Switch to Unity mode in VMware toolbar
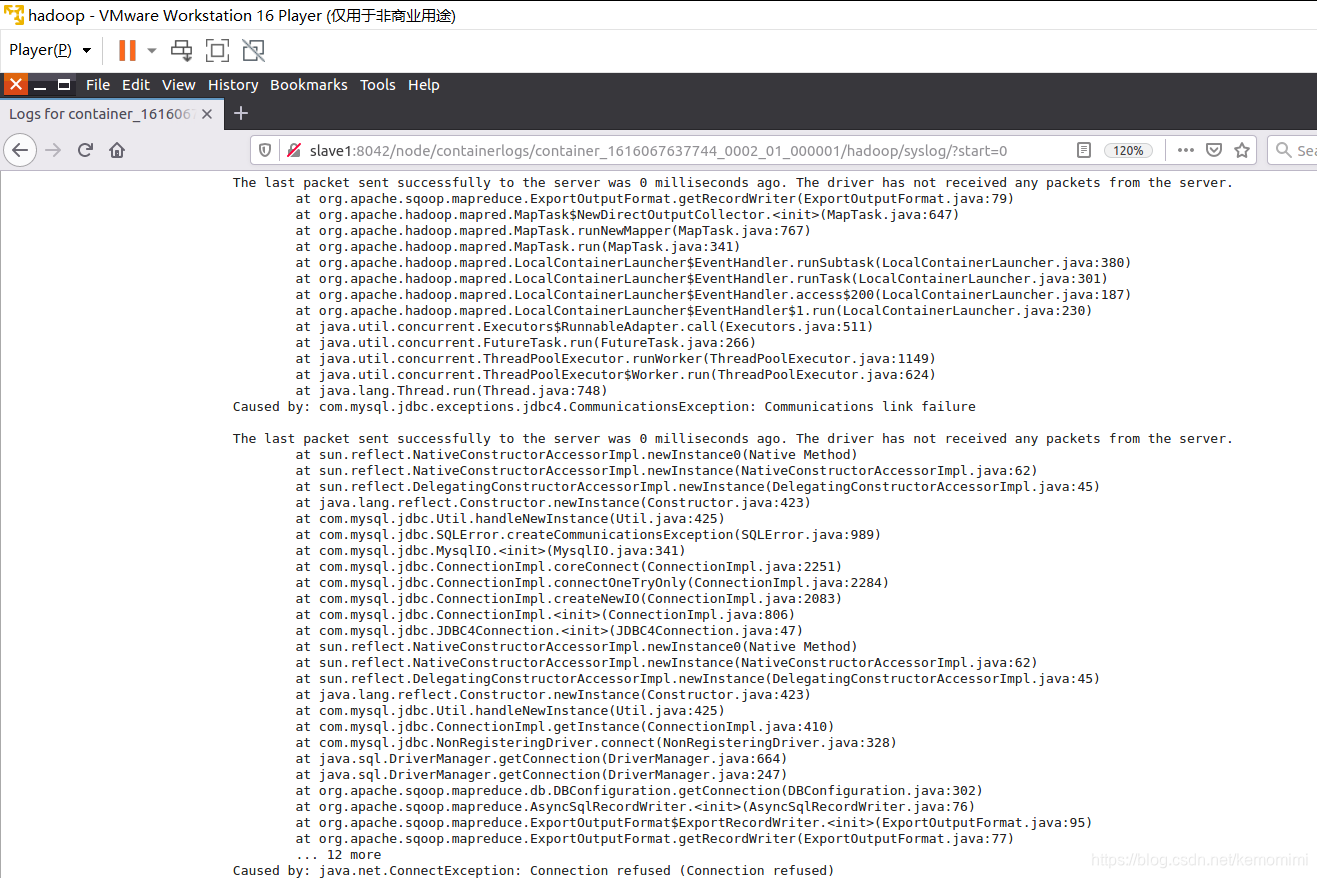1317x878 pixels. (252, 50)
